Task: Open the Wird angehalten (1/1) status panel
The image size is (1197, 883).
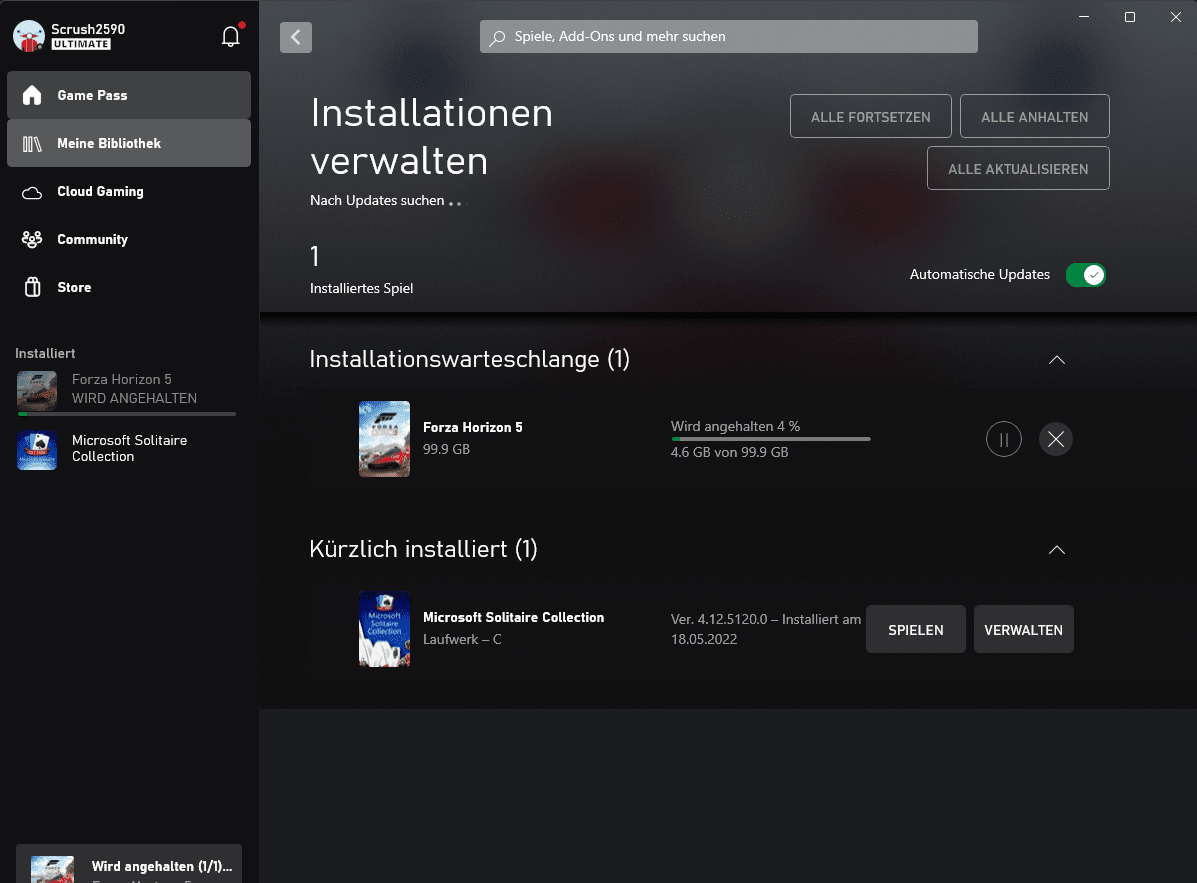Action: (129, 864)
